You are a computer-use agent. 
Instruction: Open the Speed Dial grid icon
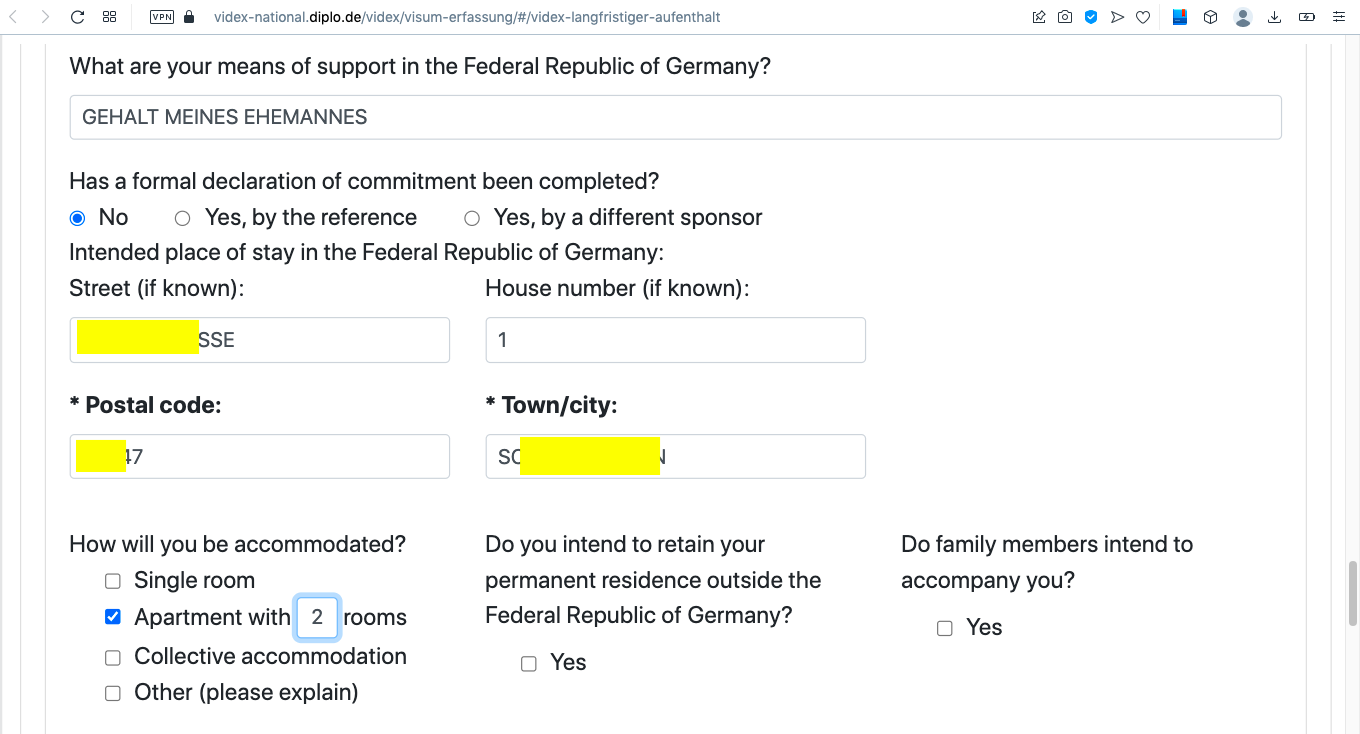click(x=110, y=17)
